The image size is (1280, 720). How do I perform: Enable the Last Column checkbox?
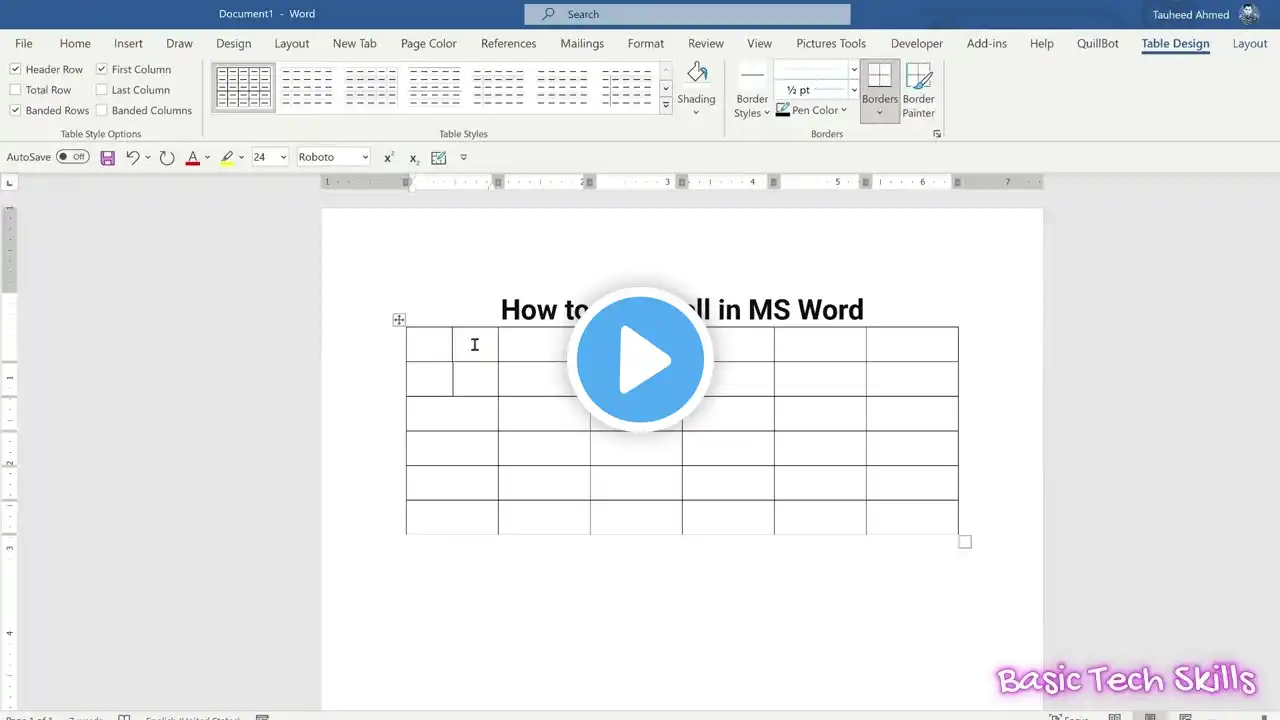click(102, 90)
